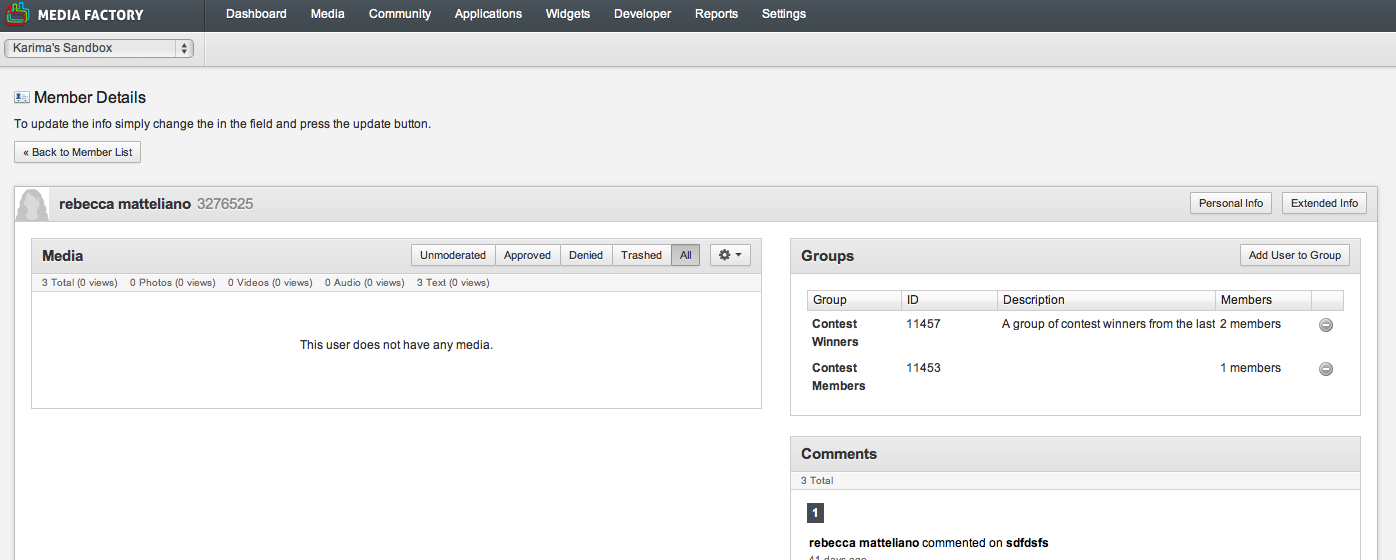Screen dimensions: 1396x560
Task: Click Add User to Group button
Action: (x=1295, y=255)
